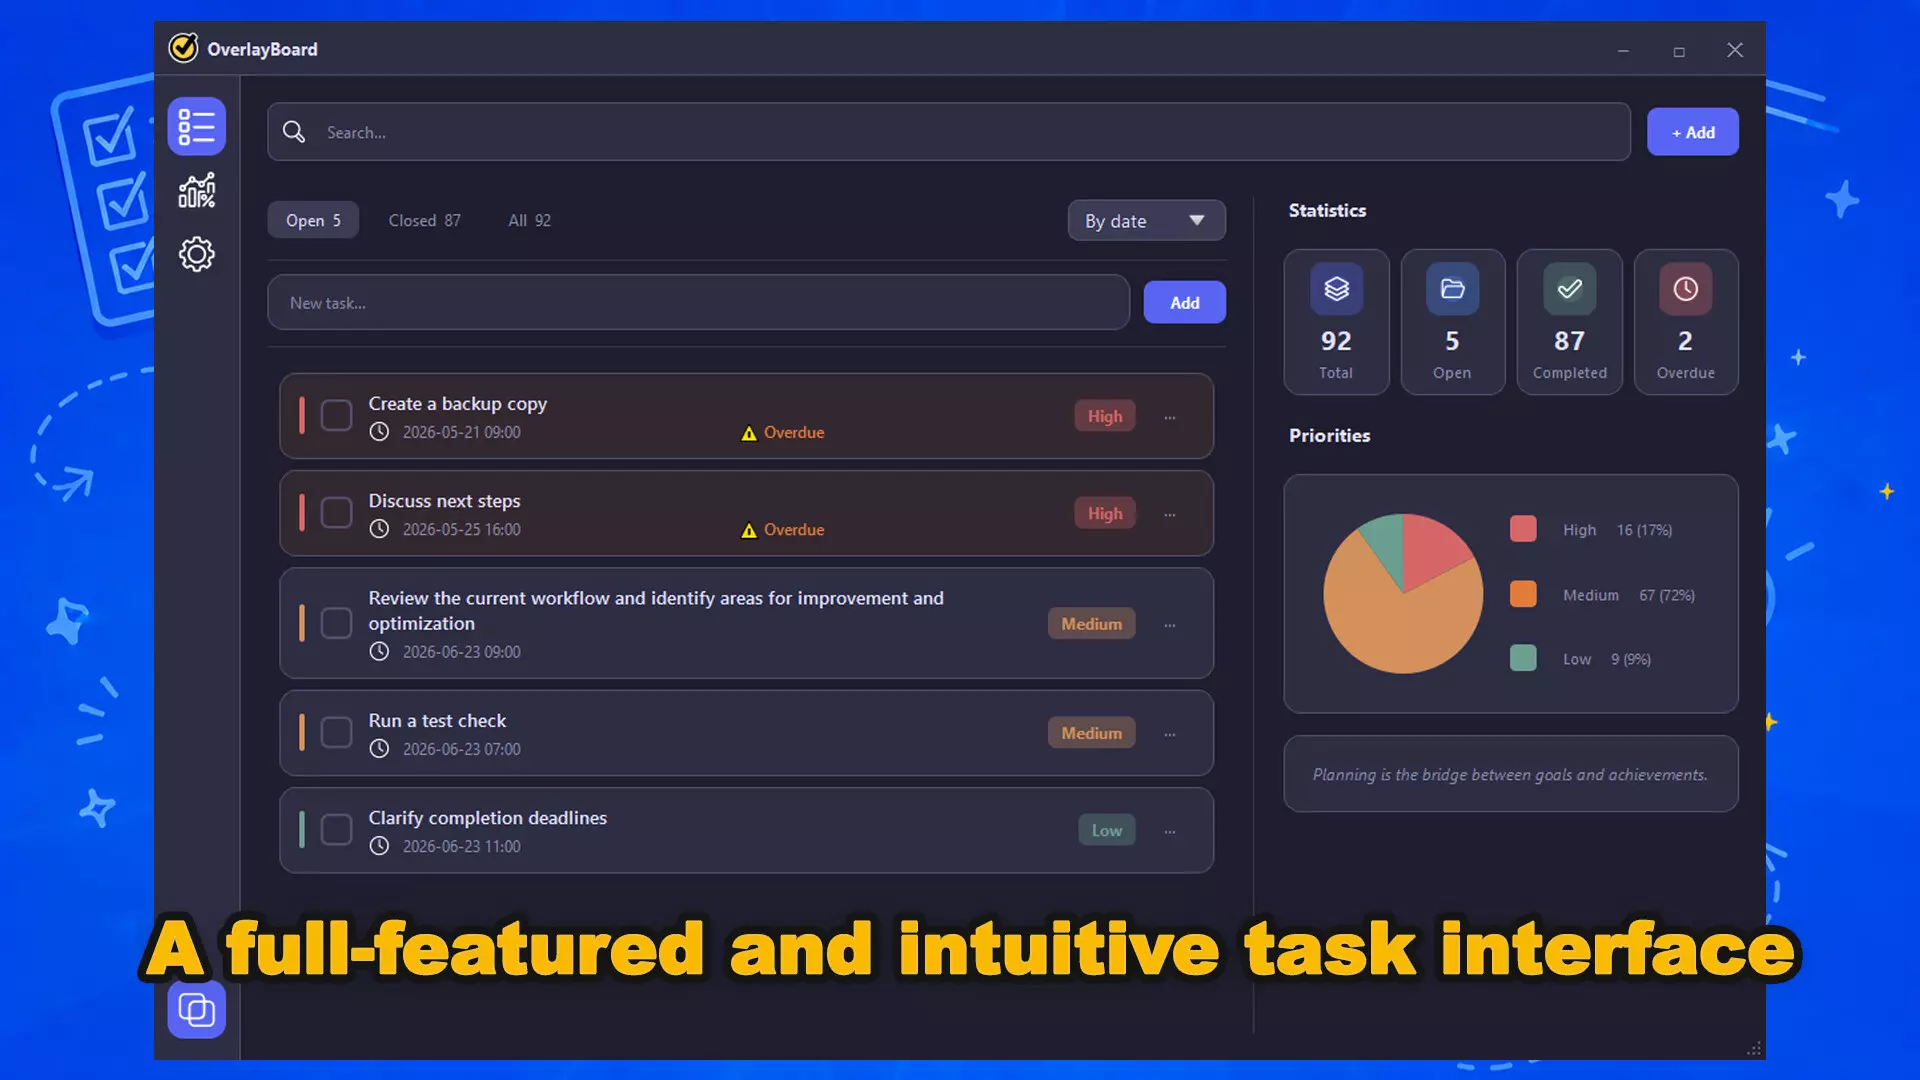
Task: Open the statistics chart view in sidebar
Action: click(x=196, y=190)
